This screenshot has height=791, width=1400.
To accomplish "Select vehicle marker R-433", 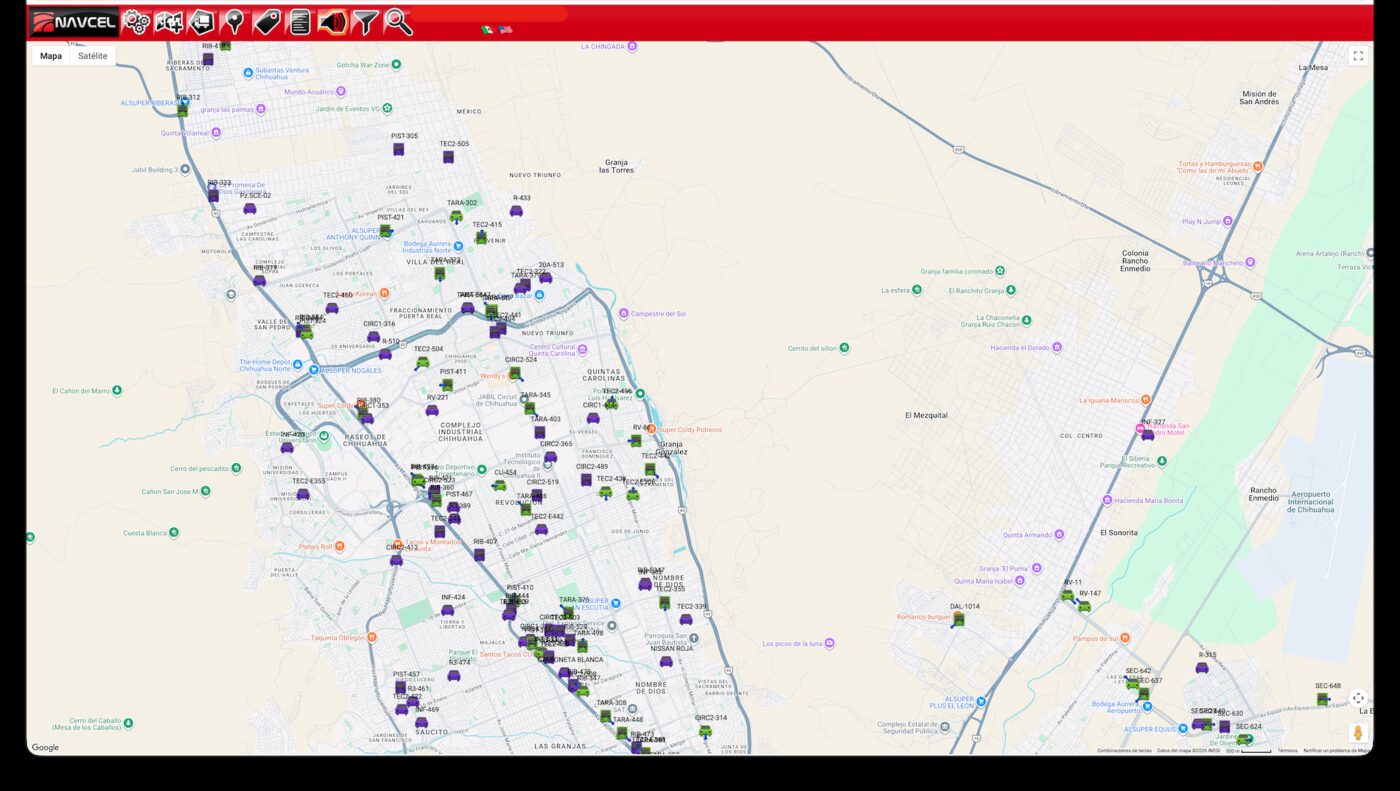I will [516, 211].
